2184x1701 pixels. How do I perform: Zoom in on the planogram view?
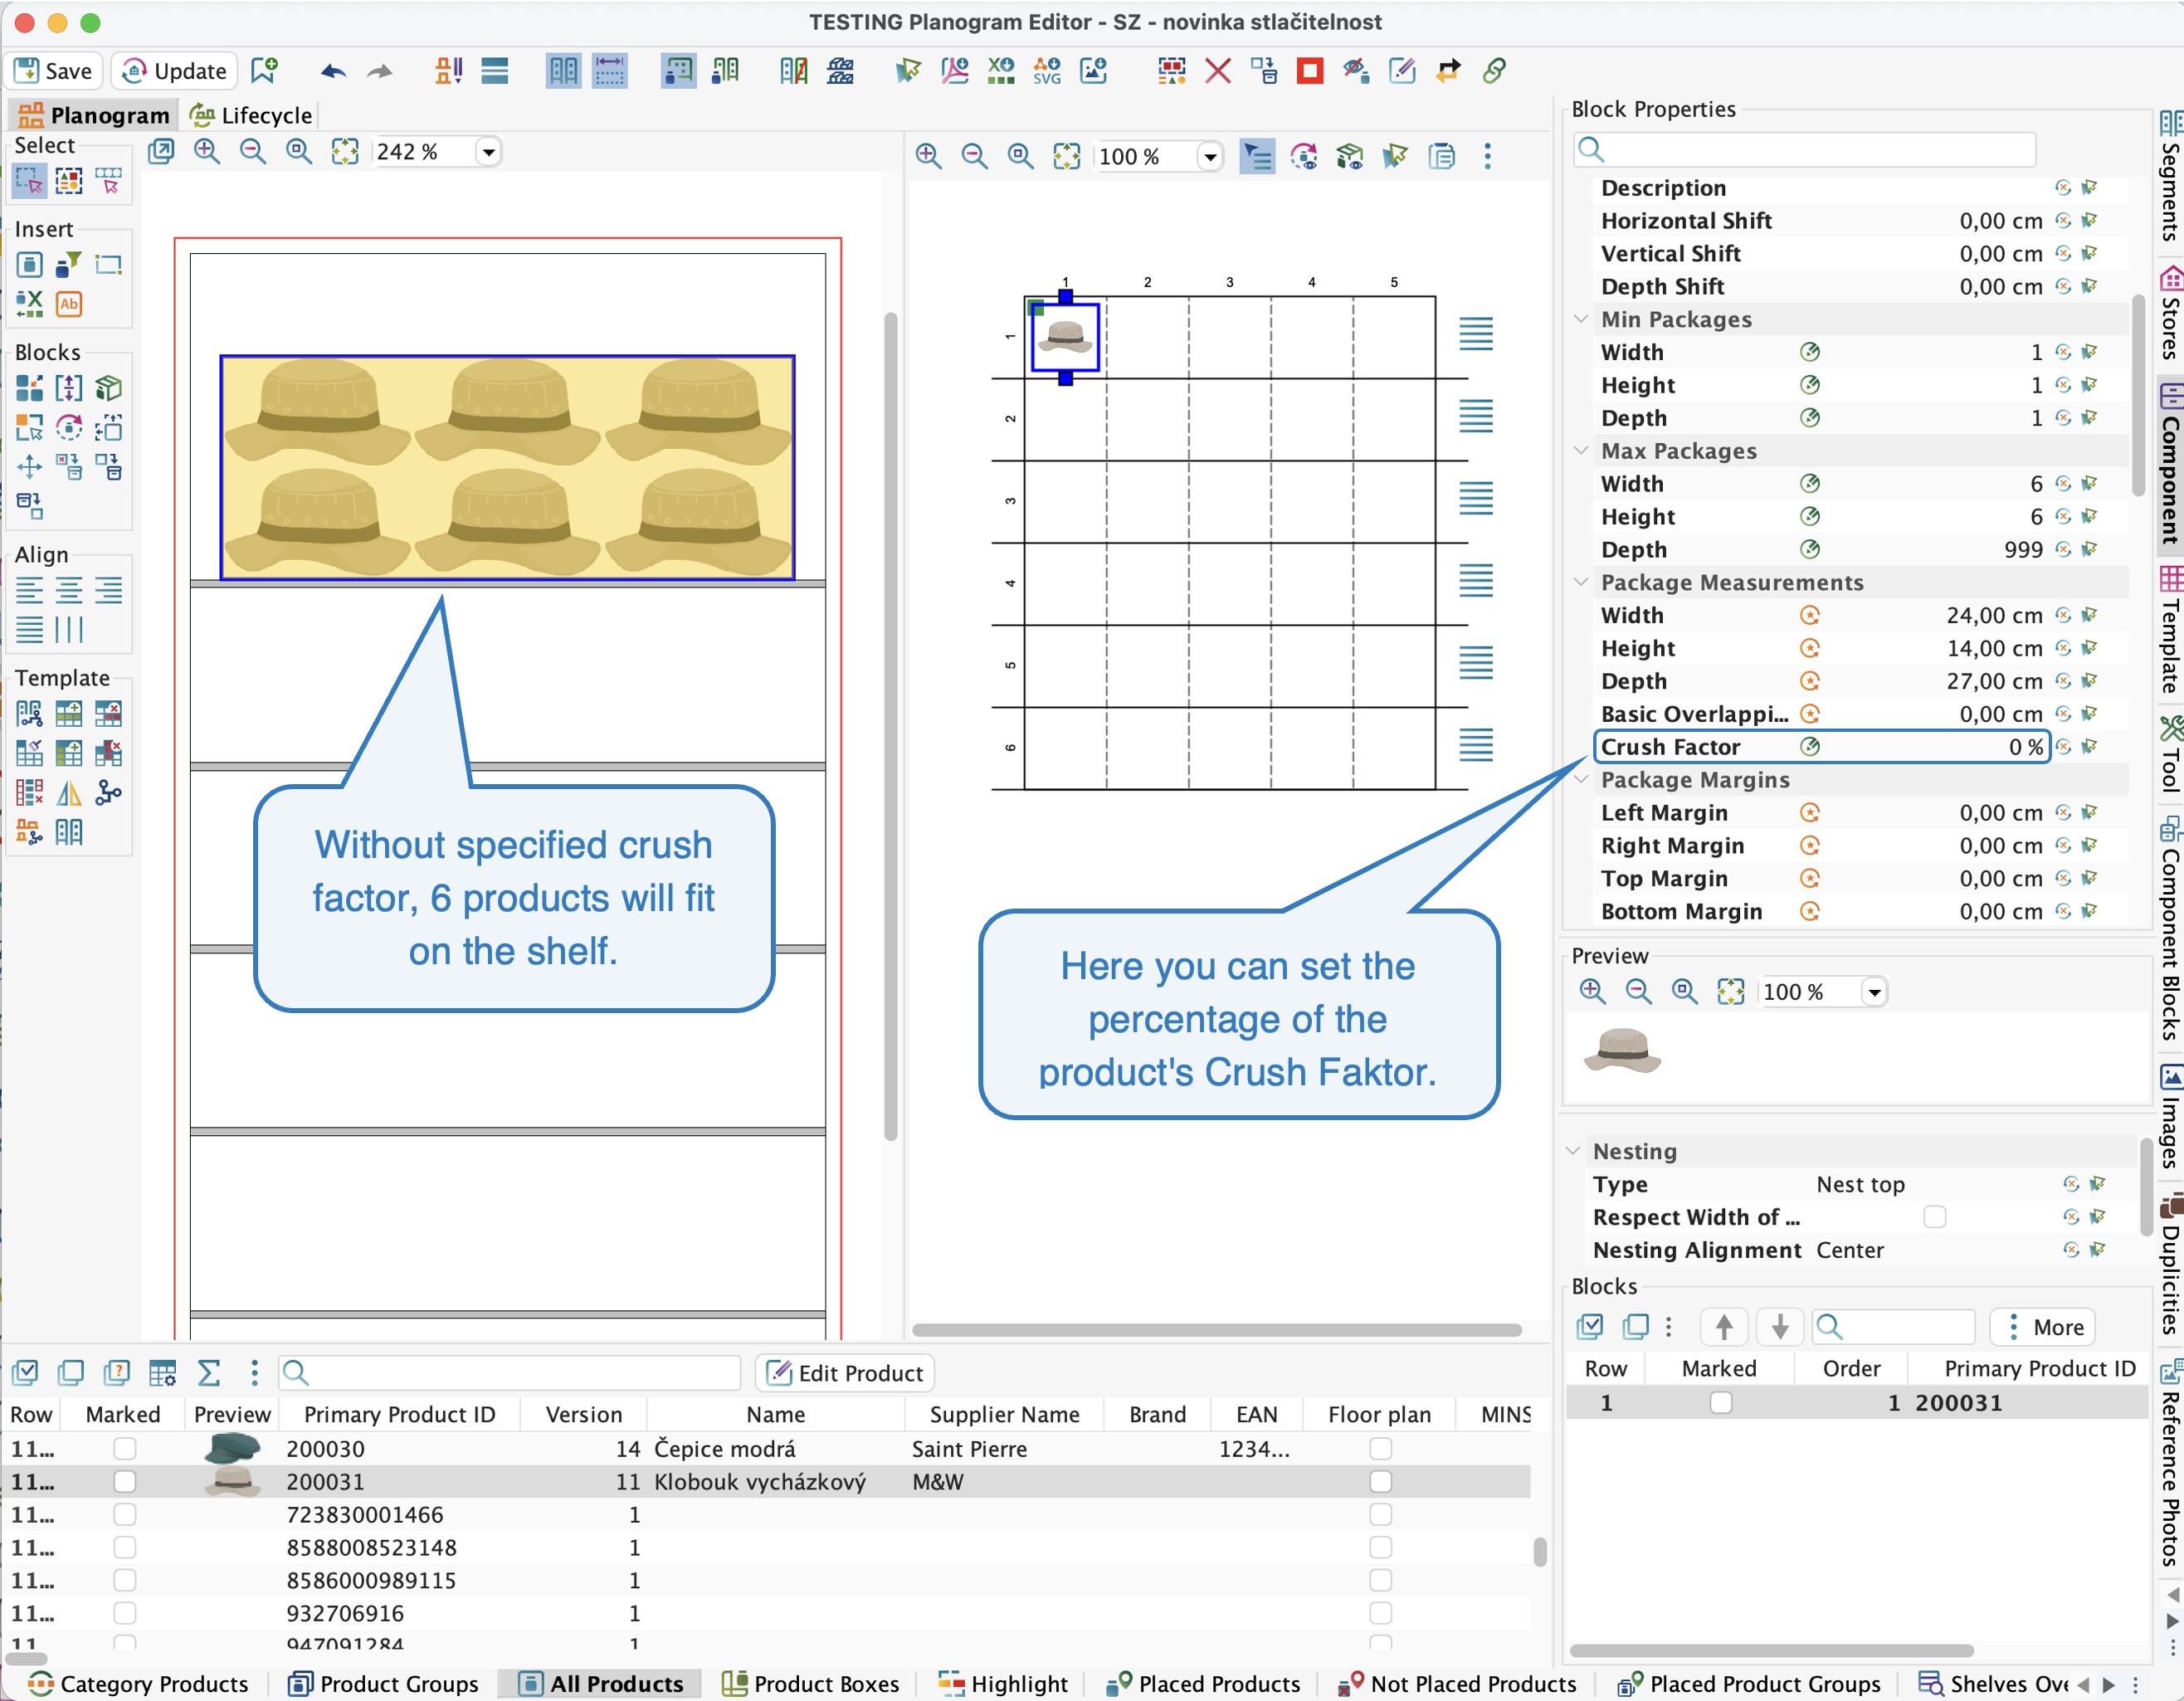(x=207, y=152)
